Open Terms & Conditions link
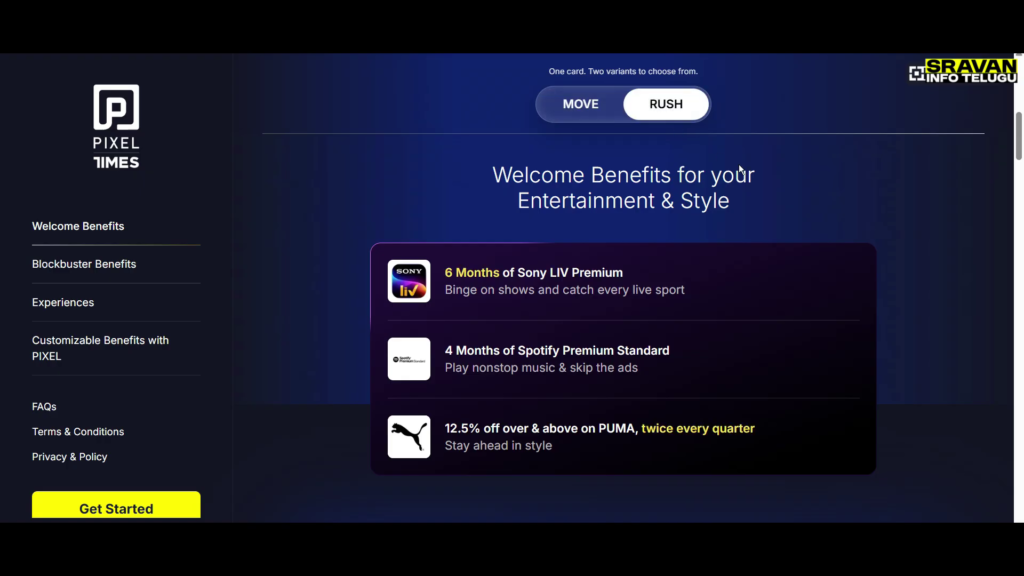 point(78,432)
